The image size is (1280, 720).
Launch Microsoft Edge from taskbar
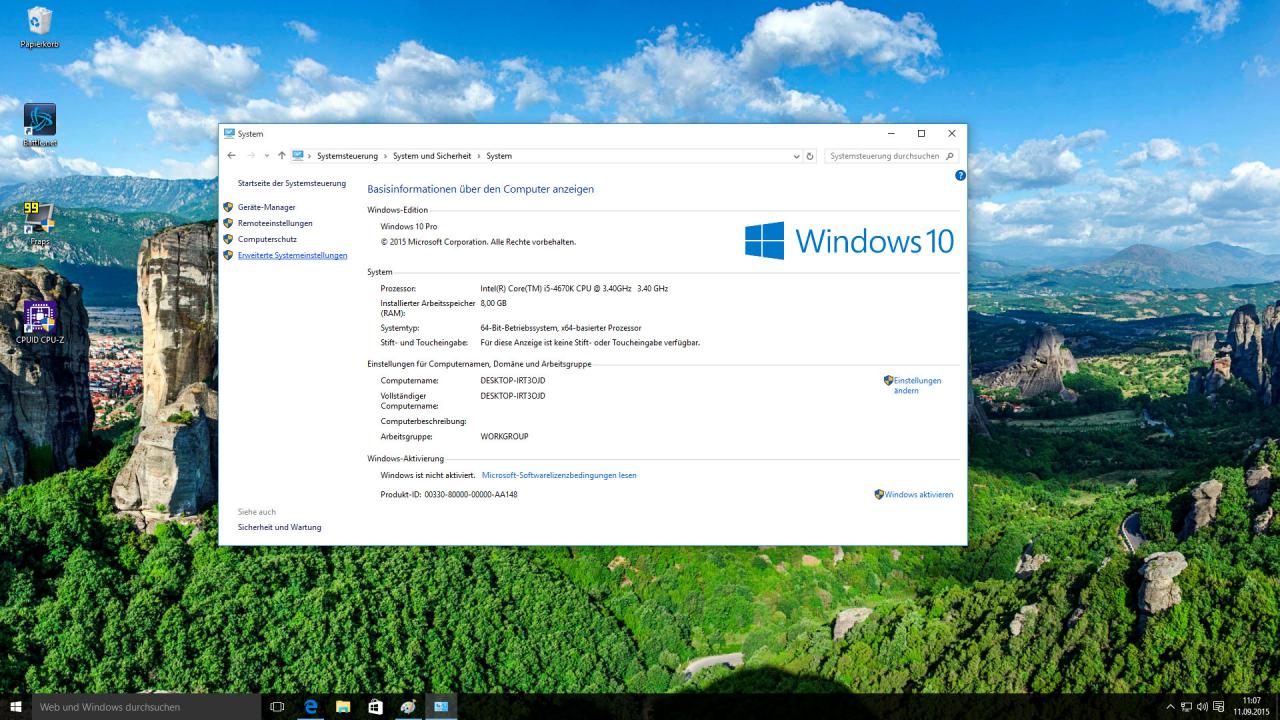pos(311,707)
